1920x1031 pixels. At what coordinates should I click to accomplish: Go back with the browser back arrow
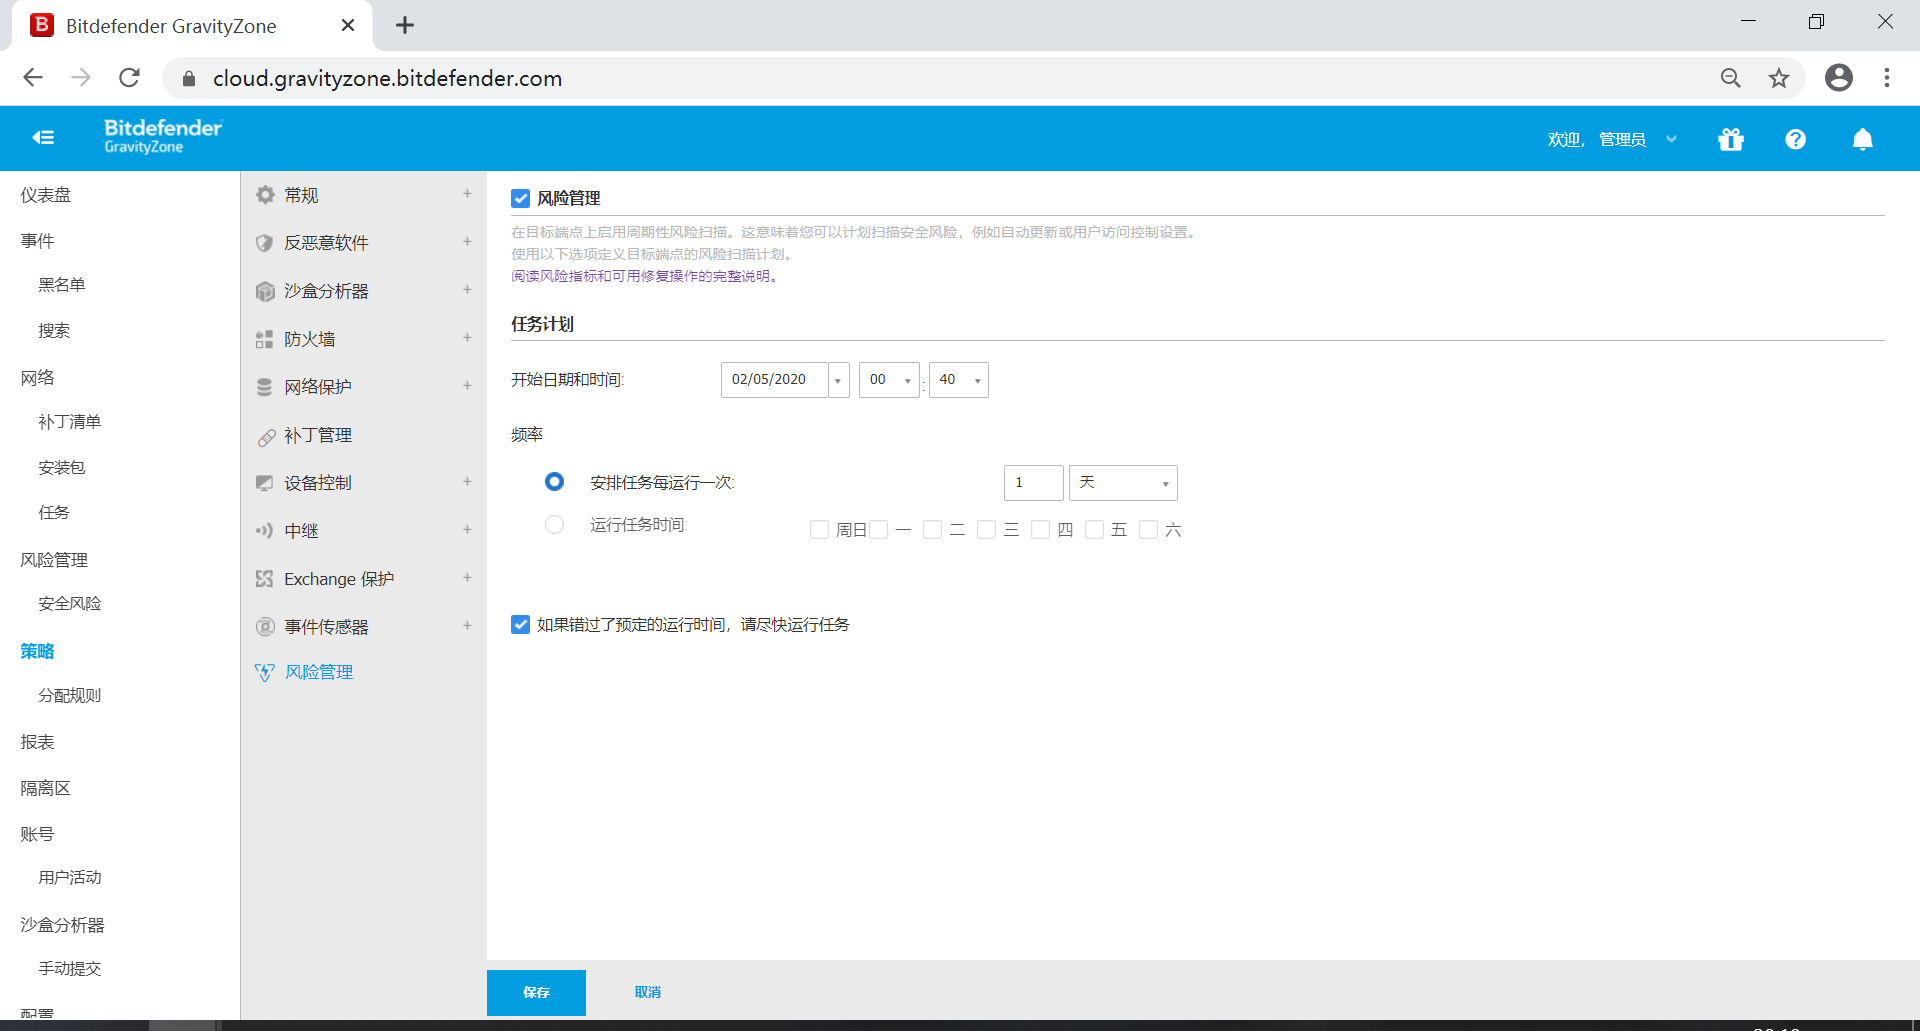click(33, 78)
